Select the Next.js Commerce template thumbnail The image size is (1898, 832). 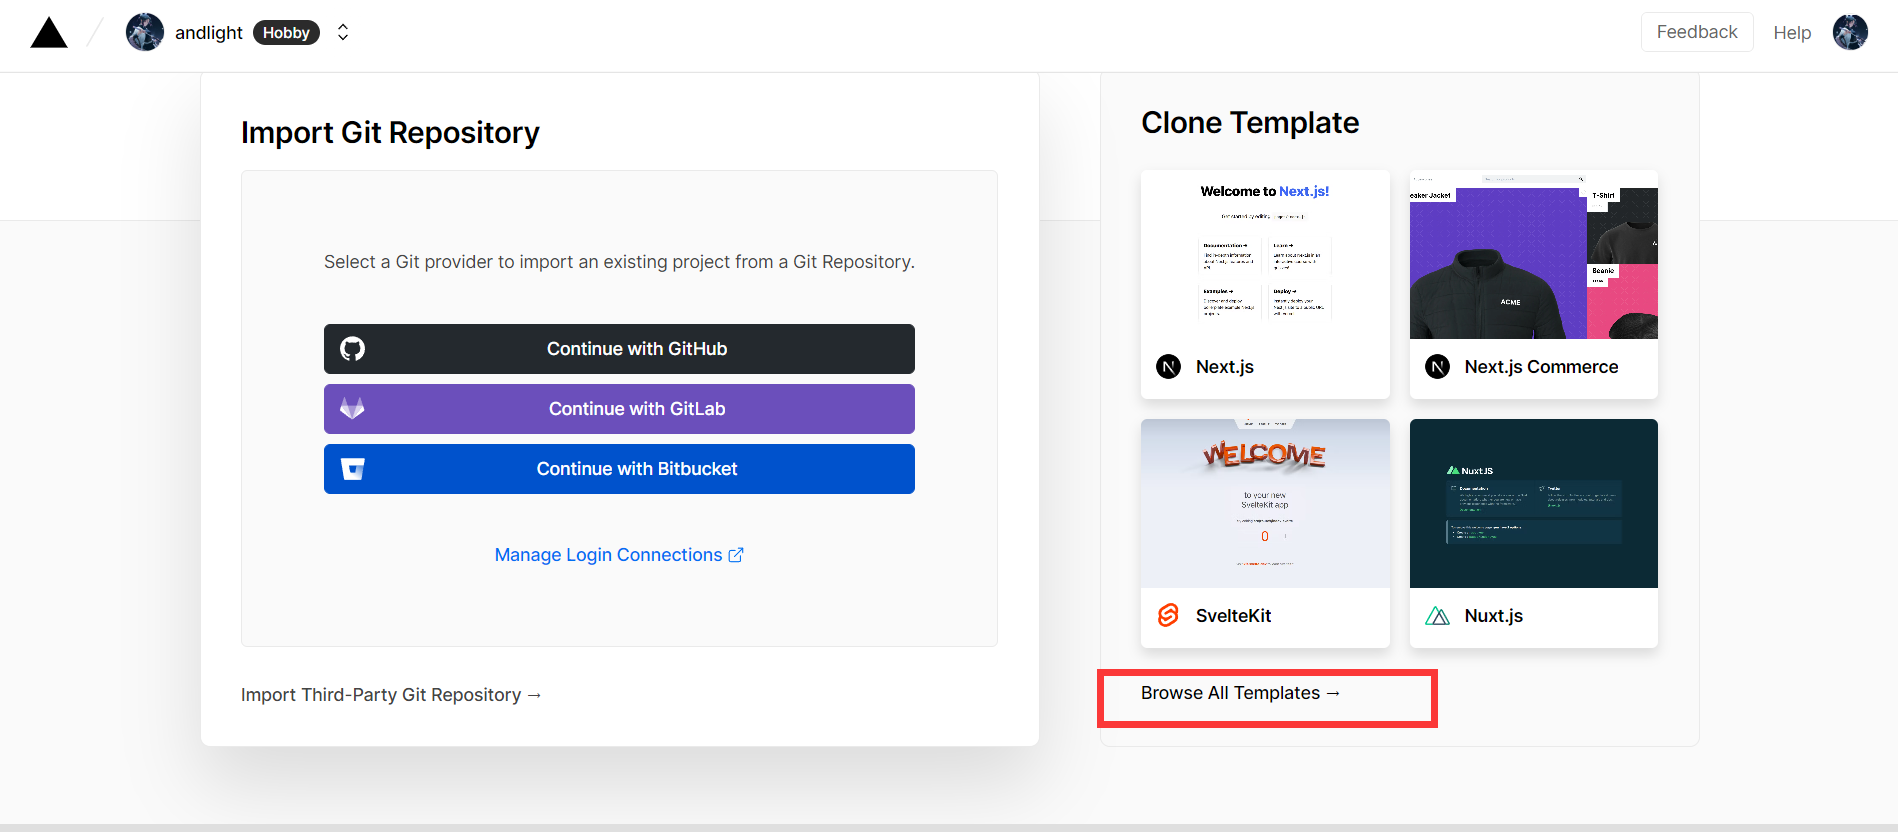point(1533,256)
